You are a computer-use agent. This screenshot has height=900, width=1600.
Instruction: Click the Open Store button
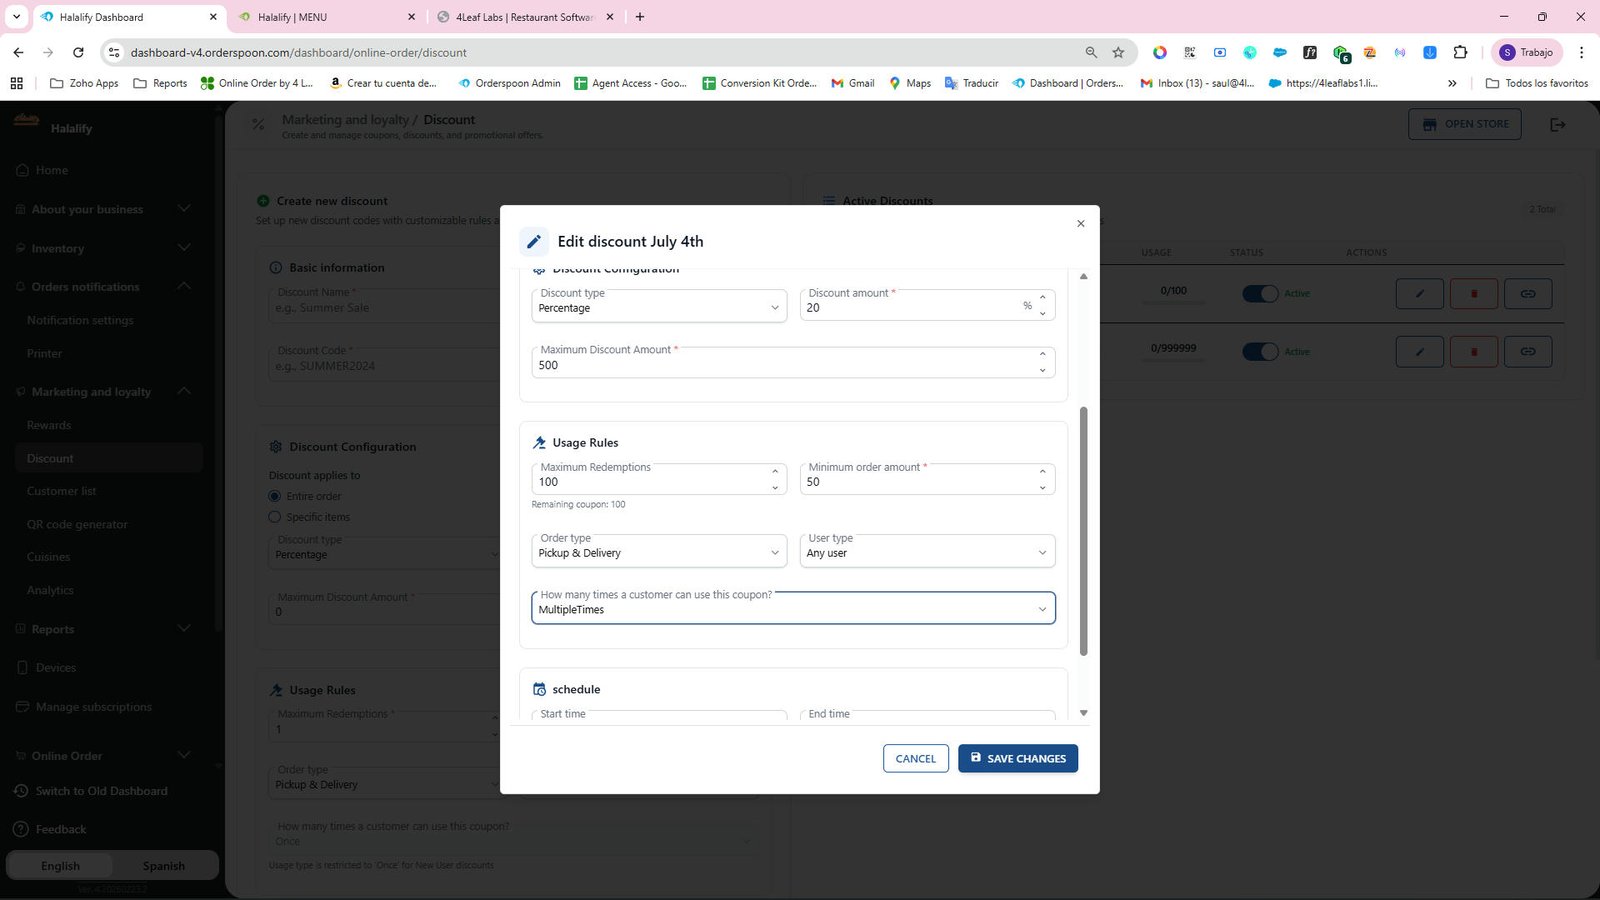(x=1465, y=124)
